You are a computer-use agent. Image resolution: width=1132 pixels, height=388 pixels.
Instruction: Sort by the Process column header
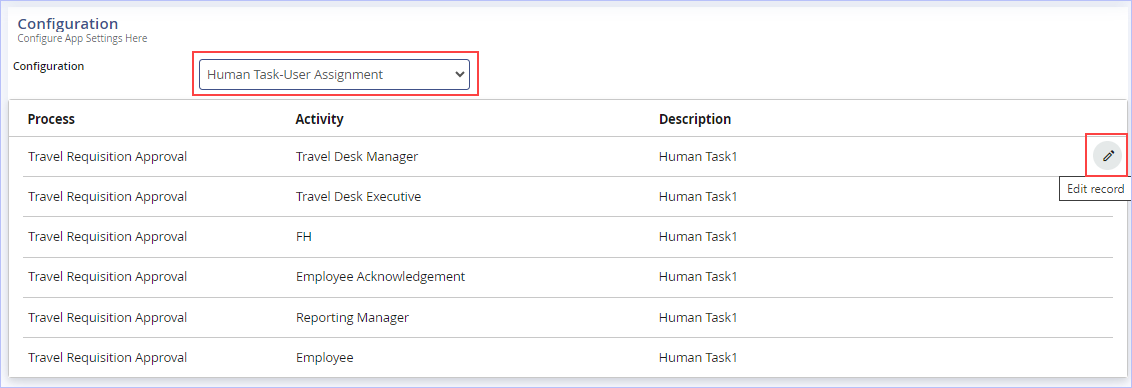click(x=51, y=119)
